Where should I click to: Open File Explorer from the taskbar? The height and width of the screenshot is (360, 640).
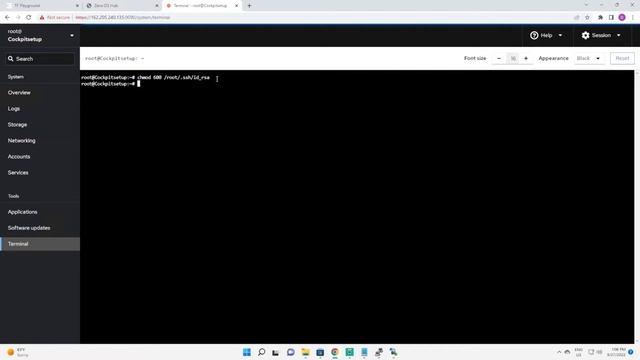pyautogui.click(x=305, y=352)
